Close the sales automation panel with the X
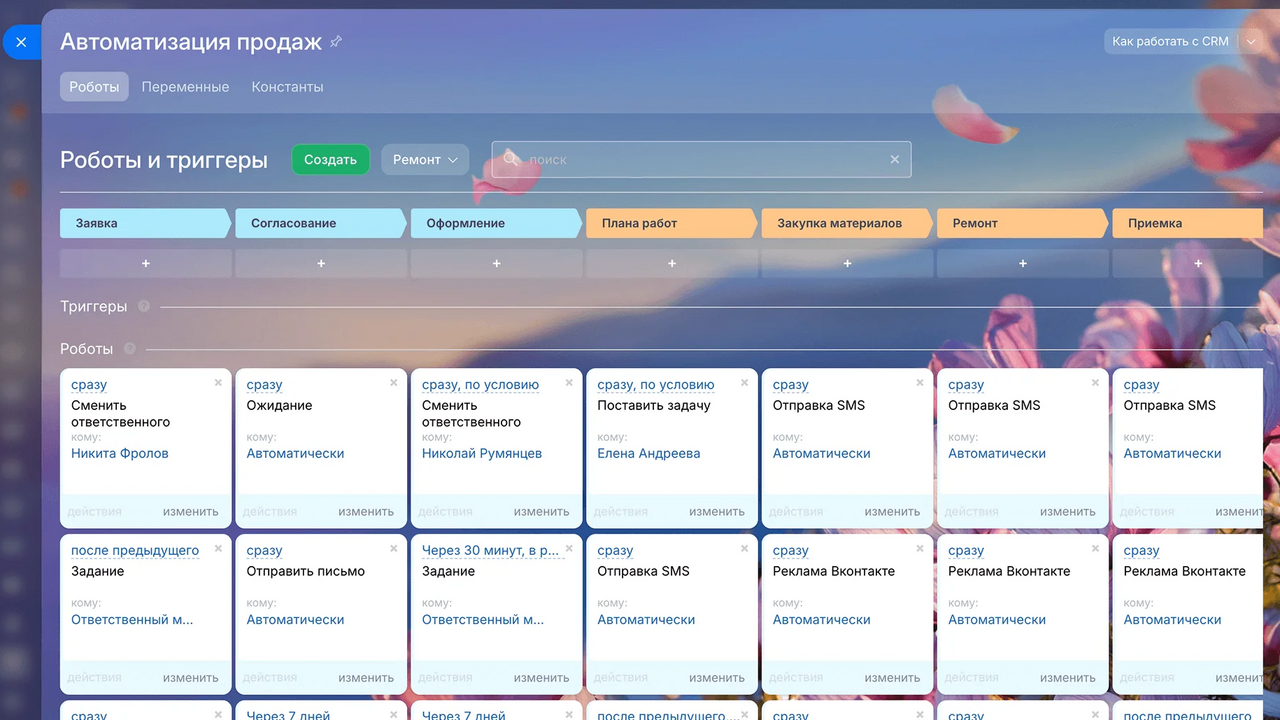 coord(21,42)
